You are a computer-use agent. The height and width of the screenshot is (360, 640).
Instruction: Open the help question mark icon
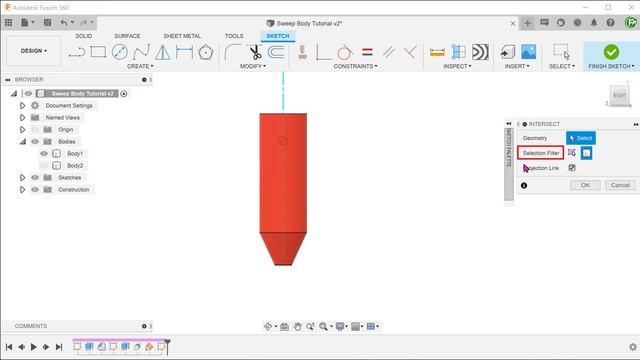[x=610, y=23]
